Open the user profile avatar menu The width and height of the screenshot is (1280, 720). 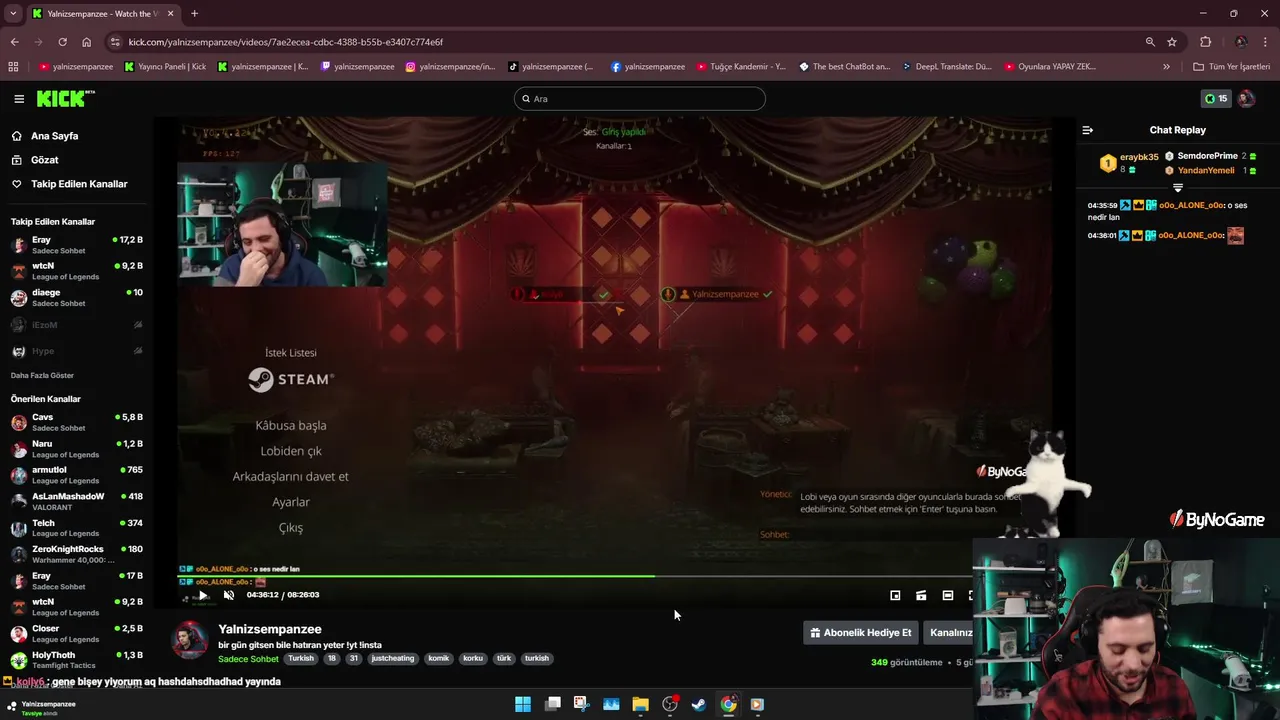click(x=1246, y=99)
